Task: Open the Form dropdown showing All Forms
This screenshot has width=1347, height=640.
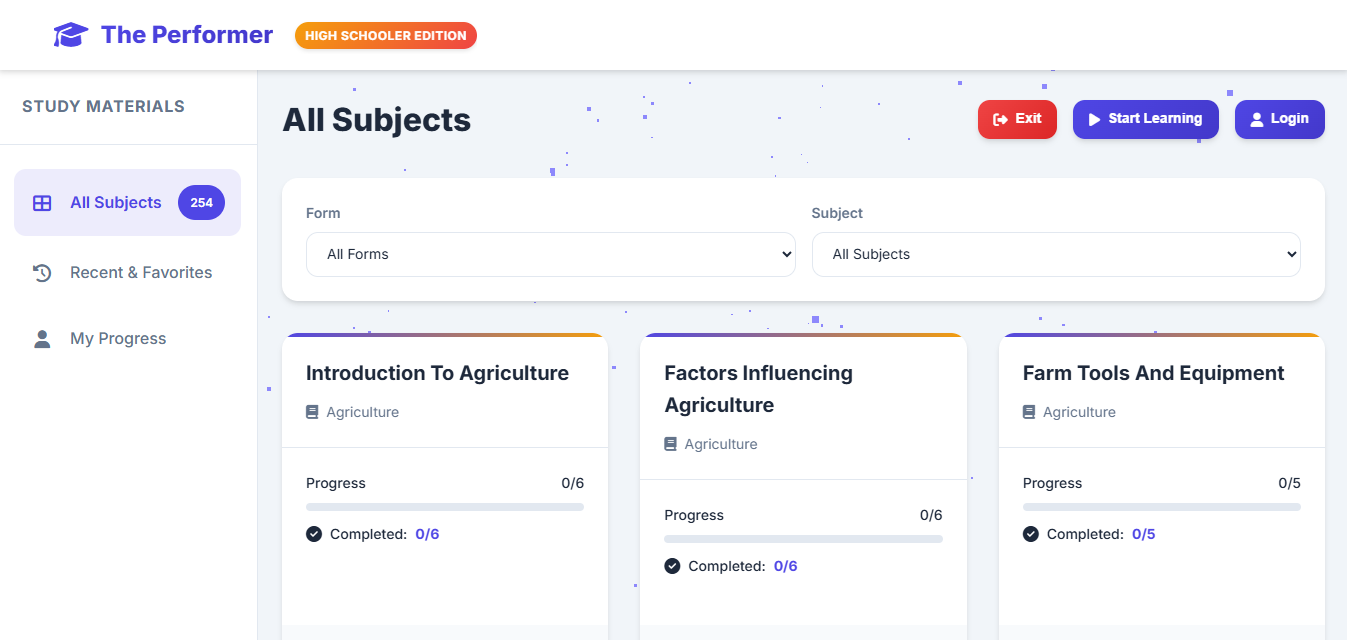Action: pyautogui.click(x=550, y=254)
